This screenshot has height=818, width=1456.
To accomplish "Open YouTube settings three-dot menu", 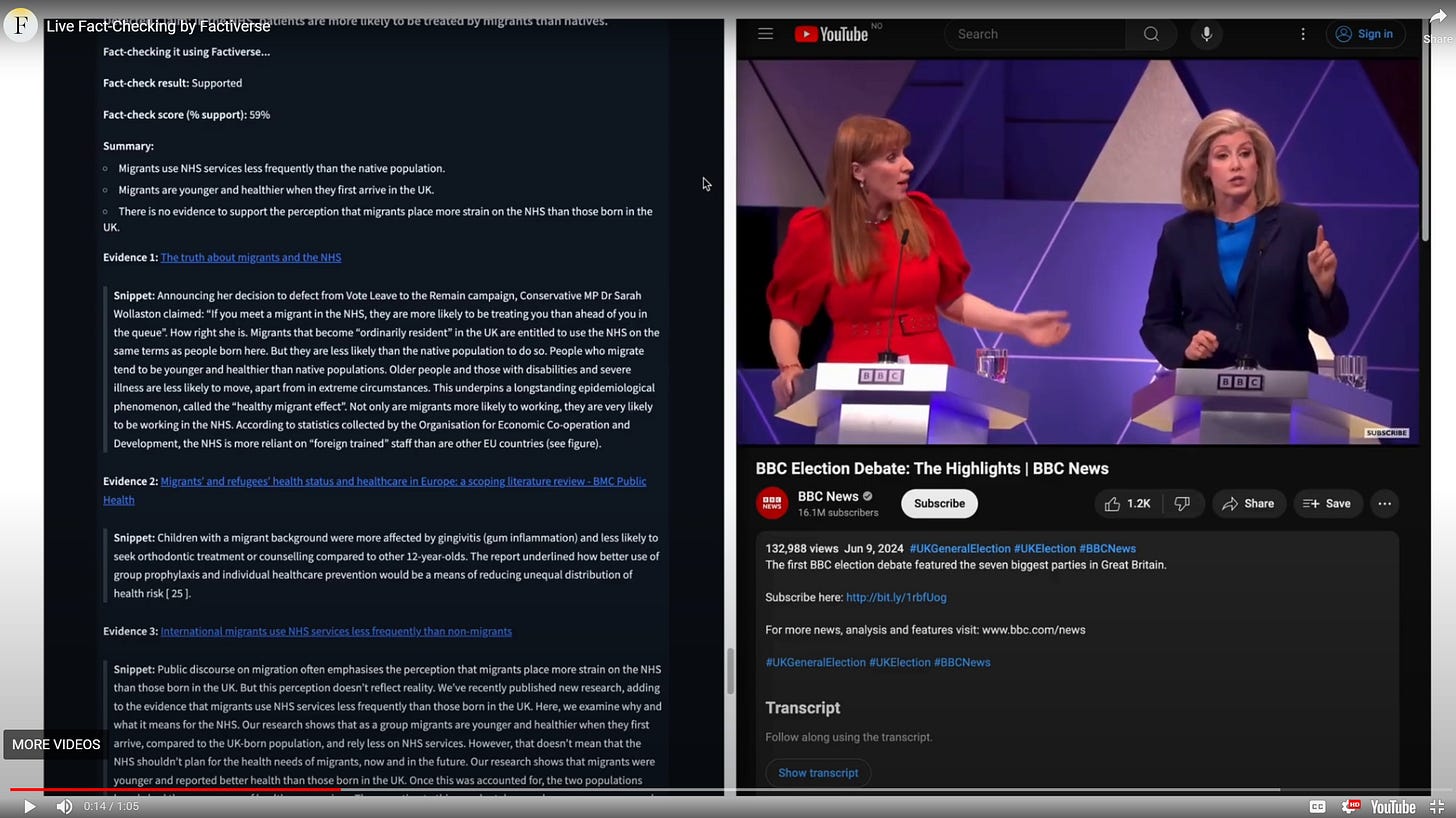I will coord(1302,33).
